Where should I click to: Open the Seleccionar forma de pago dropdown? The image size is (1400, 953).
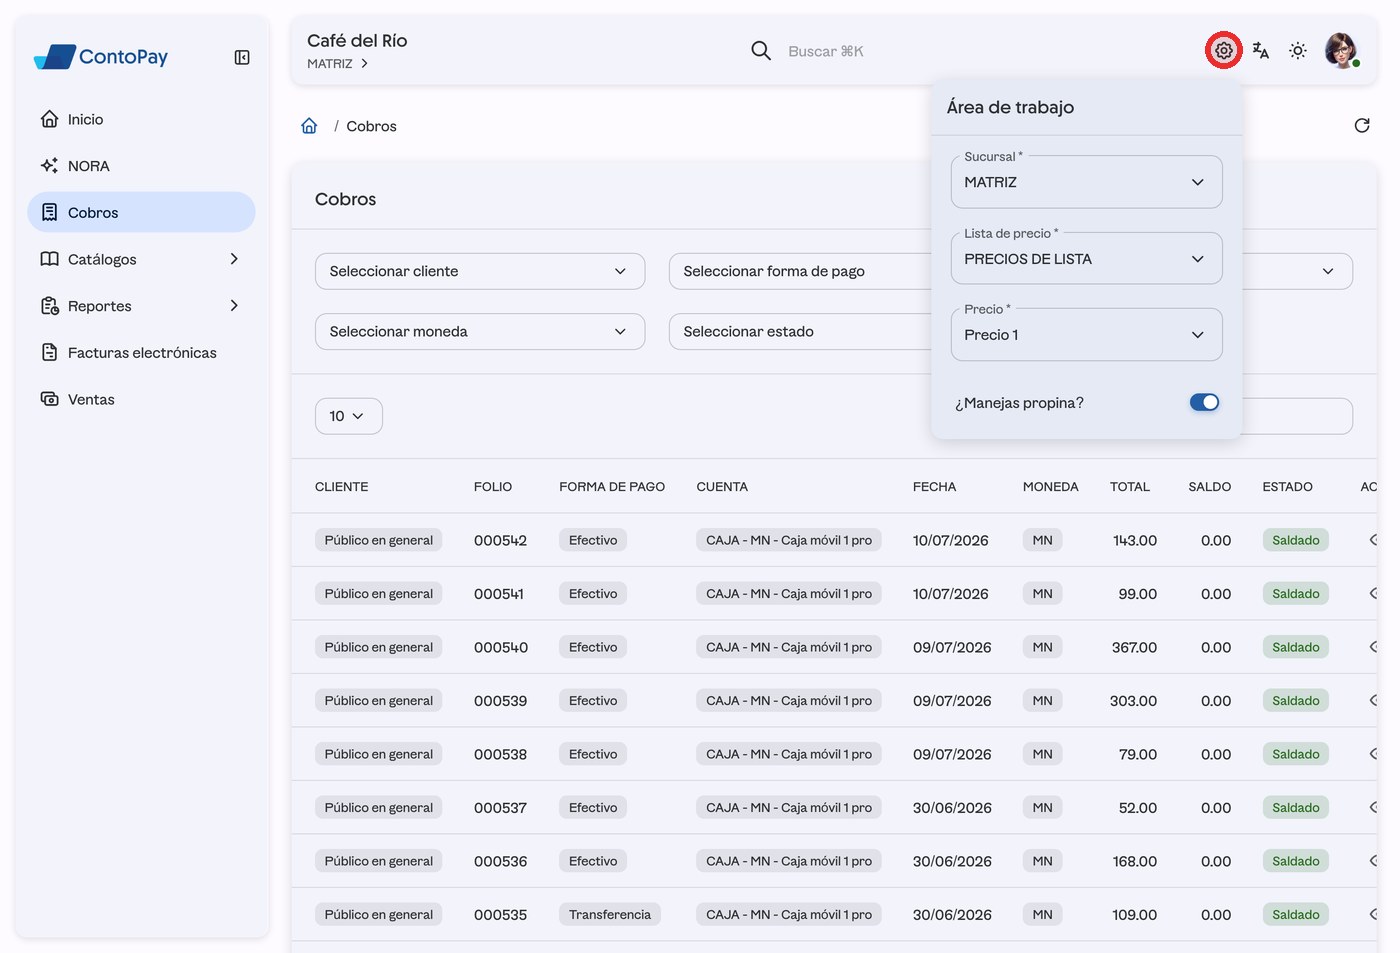coord(800,271)
